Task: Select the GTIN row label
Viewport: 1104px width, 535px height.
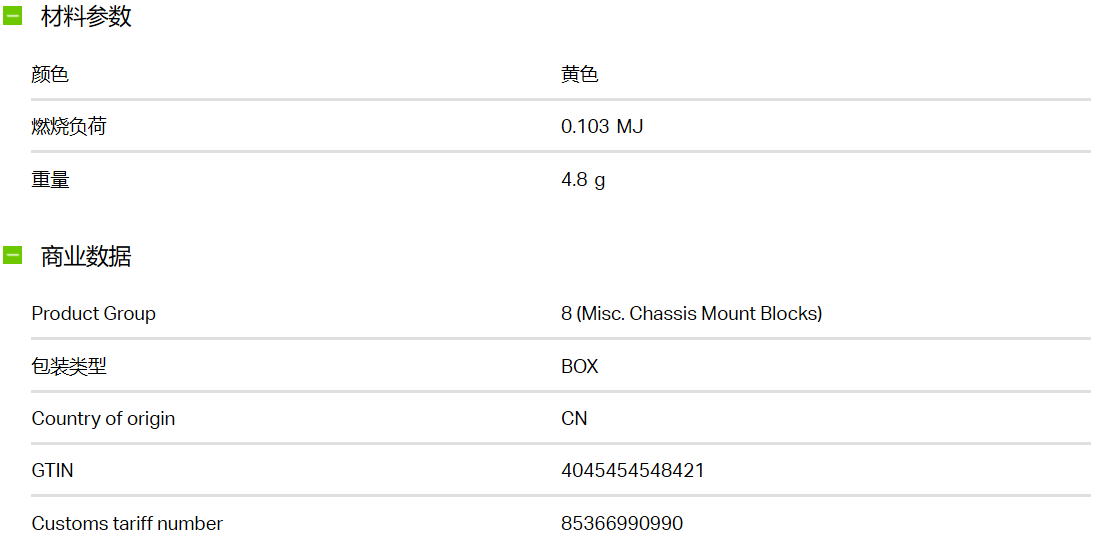Action: (x=52, y=470)
